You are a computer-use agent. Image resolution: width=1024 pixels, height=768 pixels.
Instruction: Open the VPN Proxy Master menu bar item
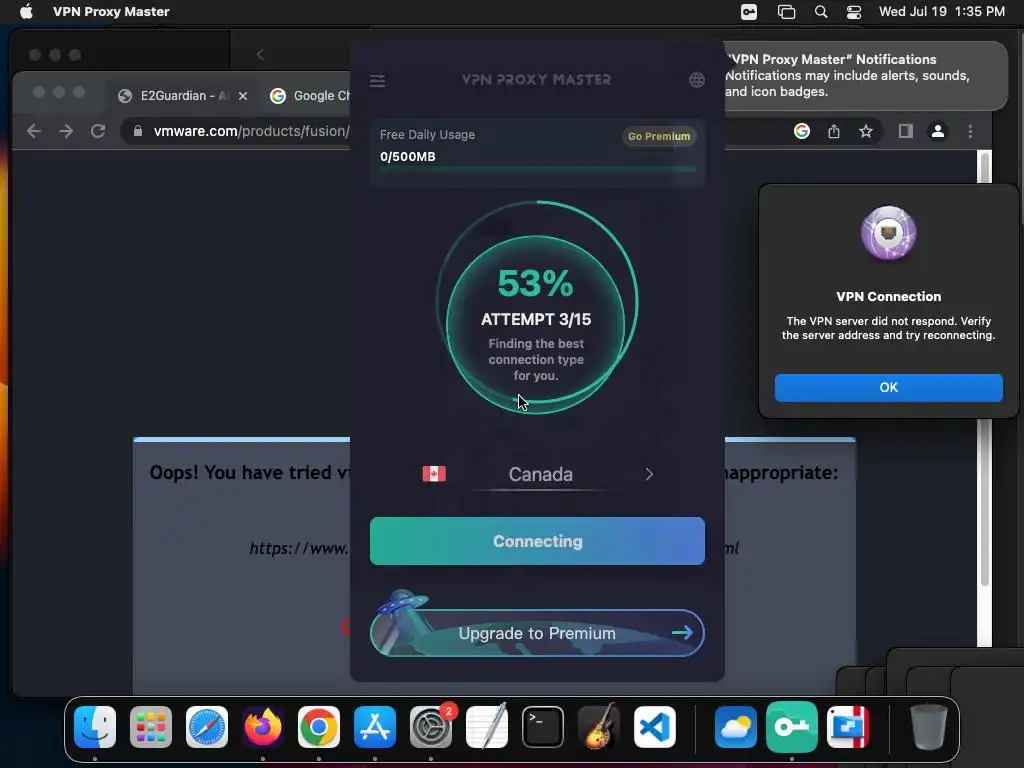click(111, 11)
